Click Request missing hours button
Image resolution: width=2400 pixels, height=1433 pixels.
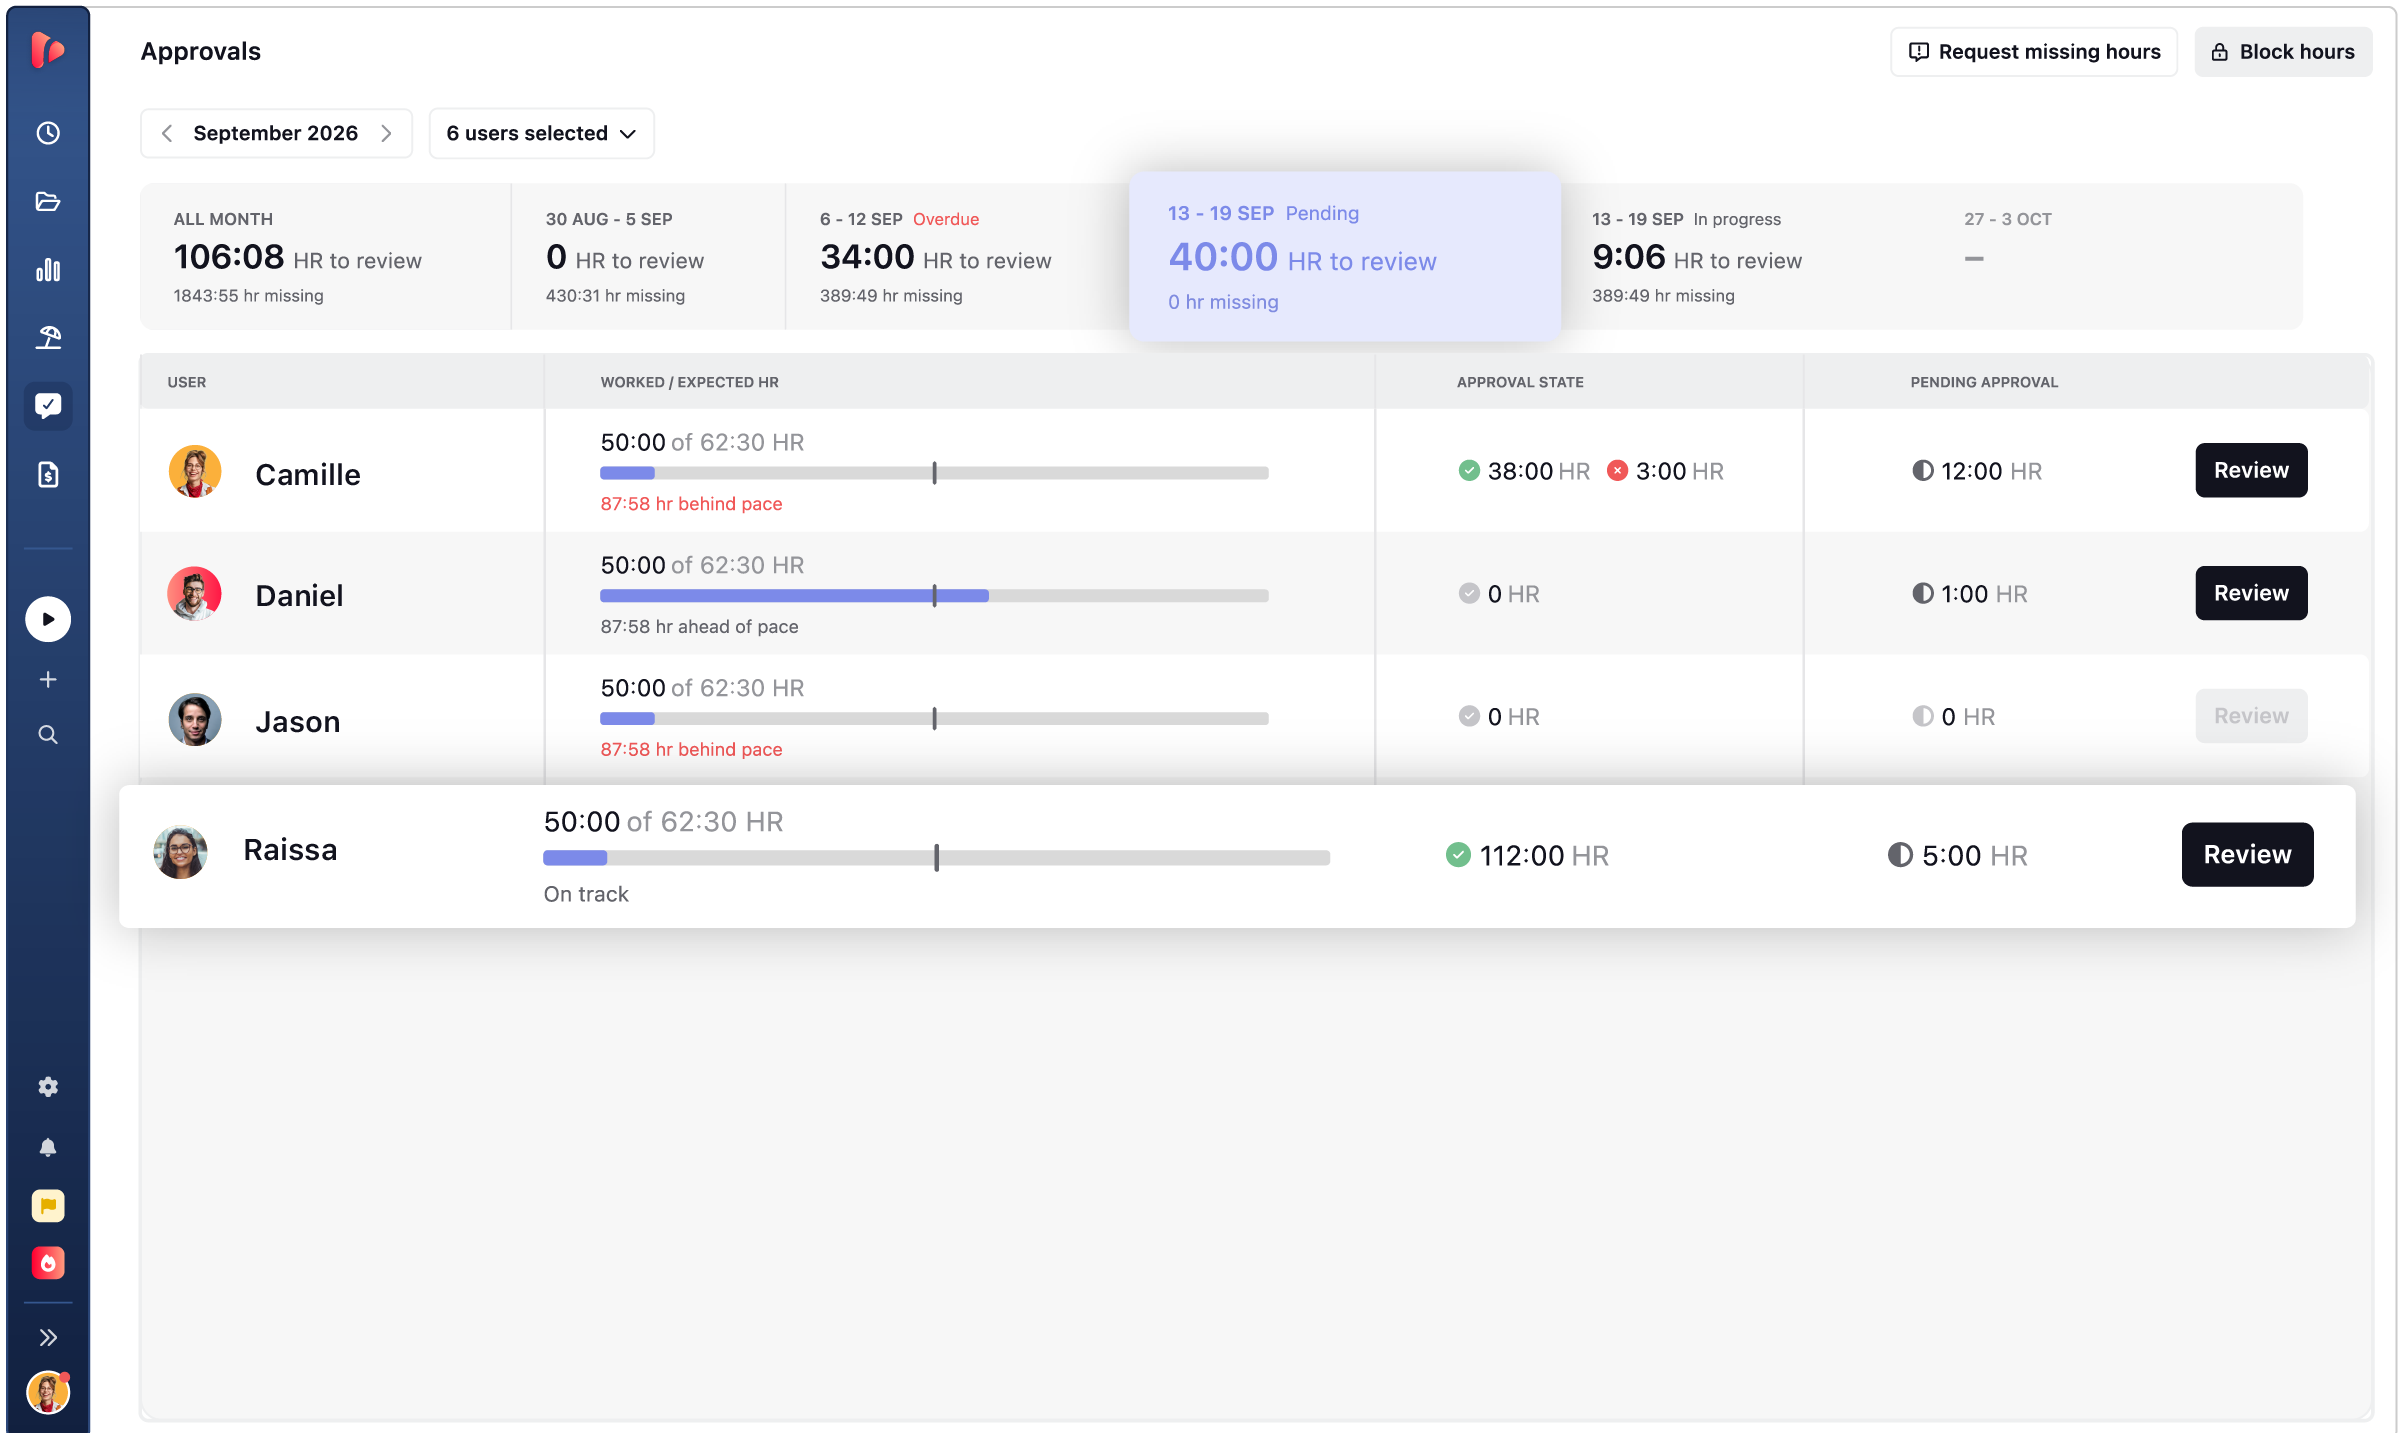tap(2034, 52)
